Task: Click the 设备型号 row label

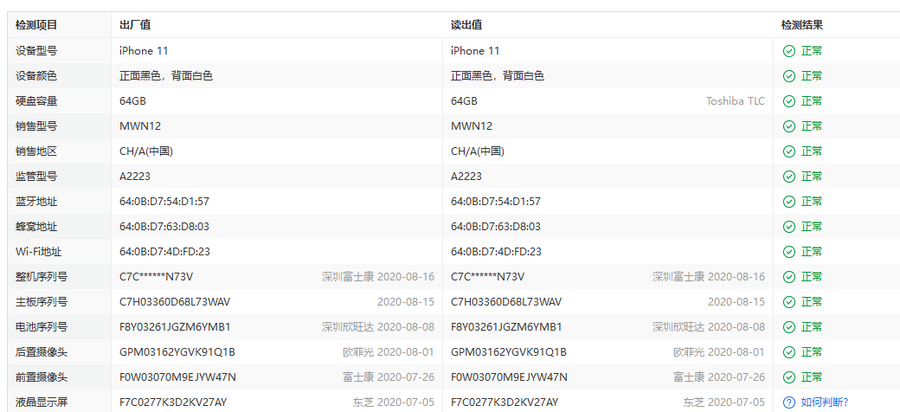Action: [36, 51]
